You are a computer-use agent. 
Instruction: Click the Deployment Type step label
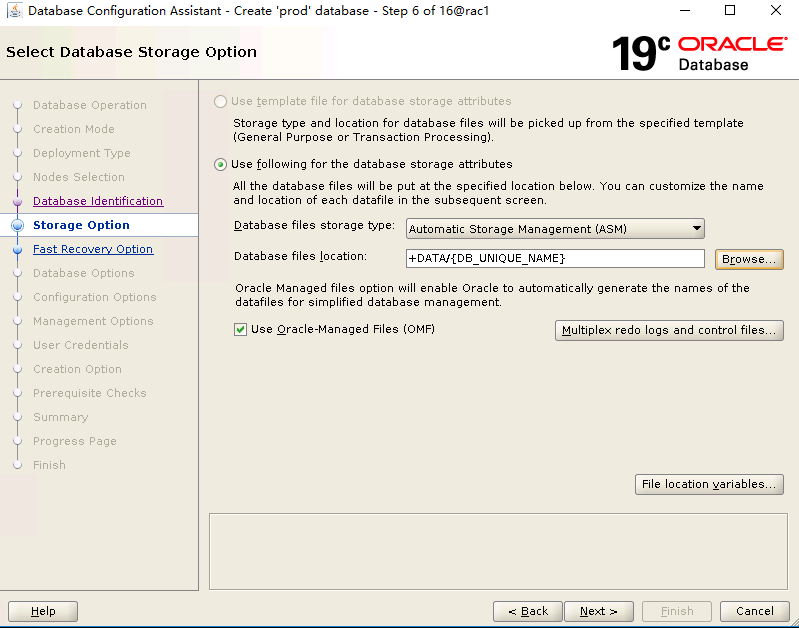coord(82,153)
